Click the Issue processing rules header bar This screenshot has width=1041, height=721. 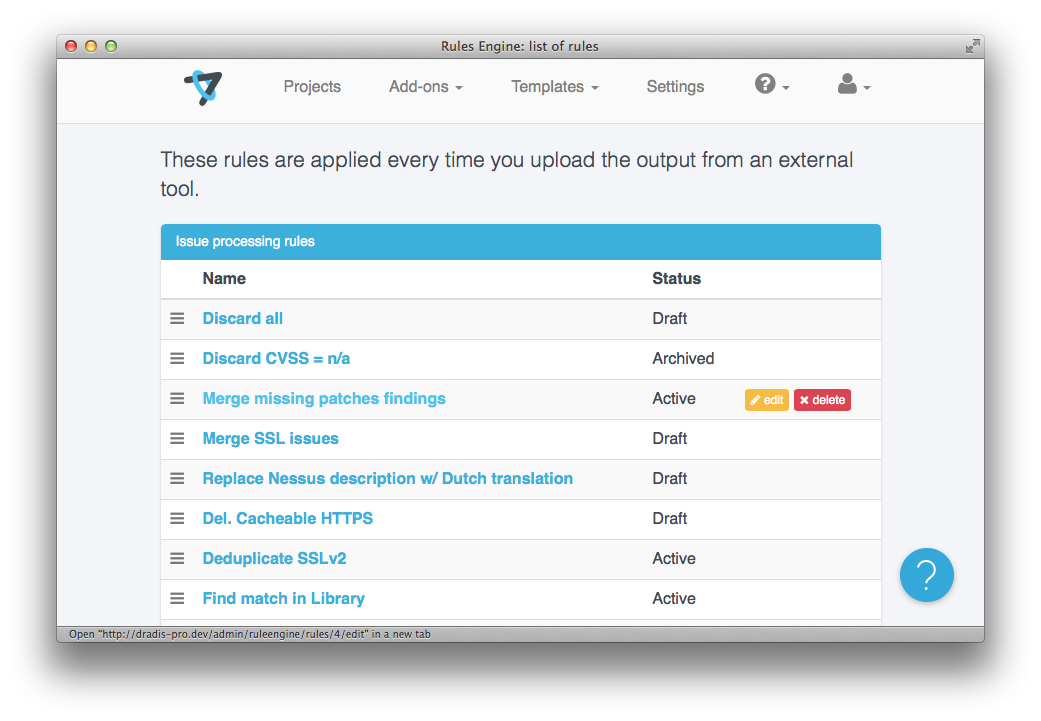coord(520,241)
